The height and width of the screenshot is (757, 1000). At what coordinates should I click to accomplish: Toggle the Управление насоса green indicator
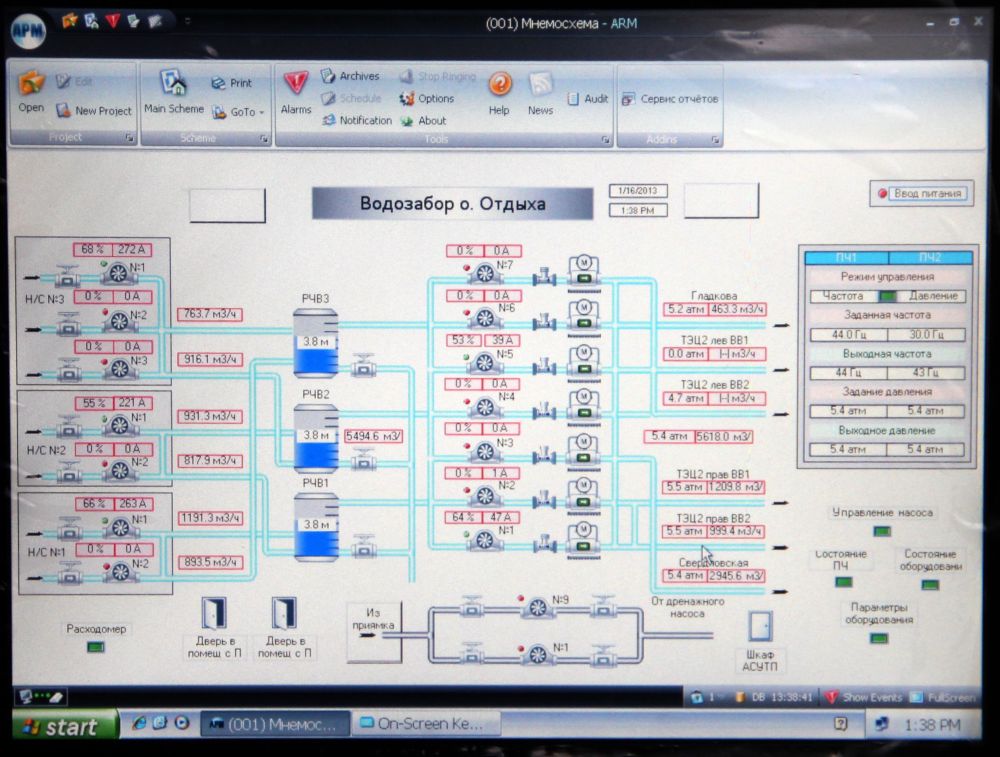coord(882,531)
